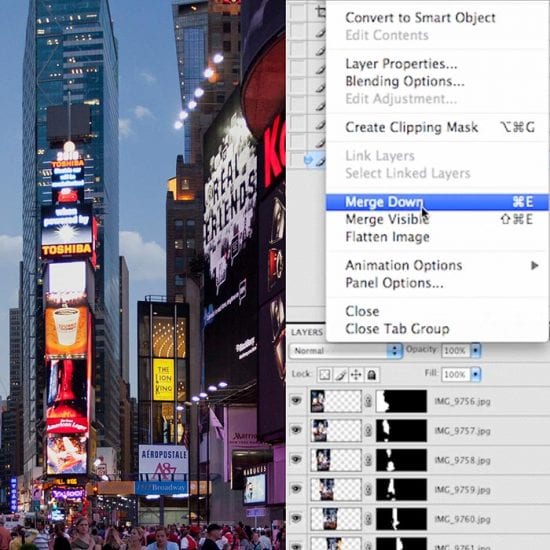
Task: Choose Close Tab Group
Action: 397,329
